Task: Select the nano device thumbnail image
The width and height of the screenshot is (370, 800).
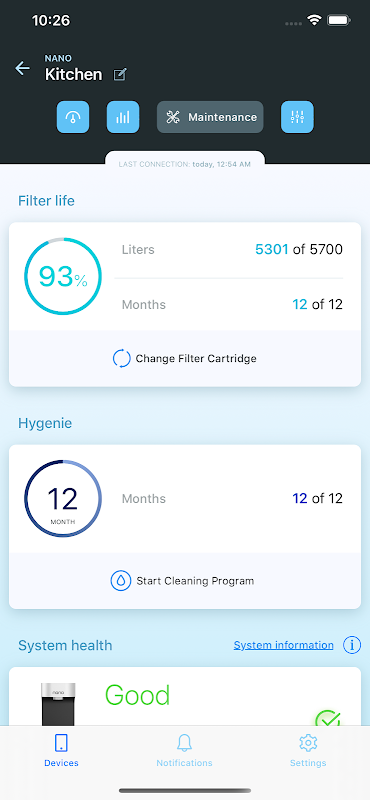Action: point(58,704)
